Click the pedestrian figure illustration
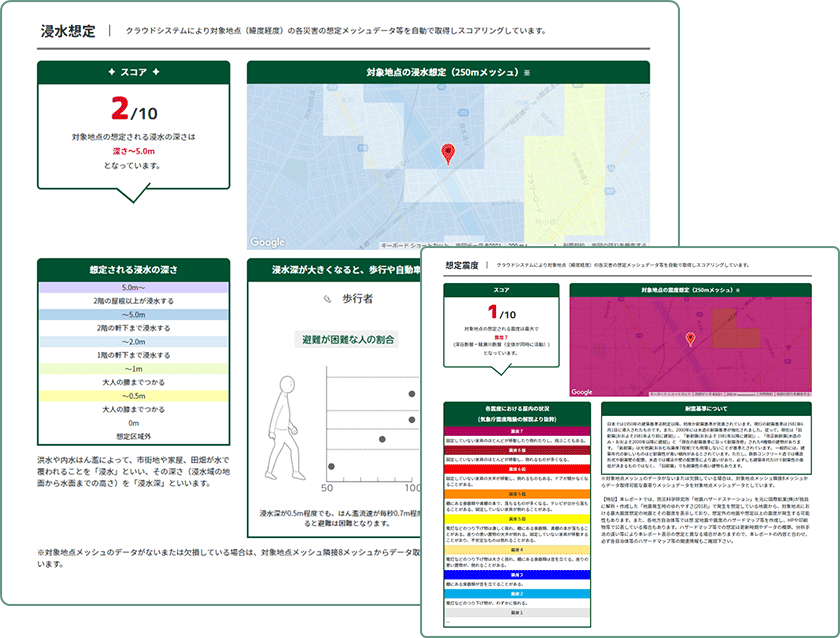Screen dimensions: 840x638 [x=284, y=427]
